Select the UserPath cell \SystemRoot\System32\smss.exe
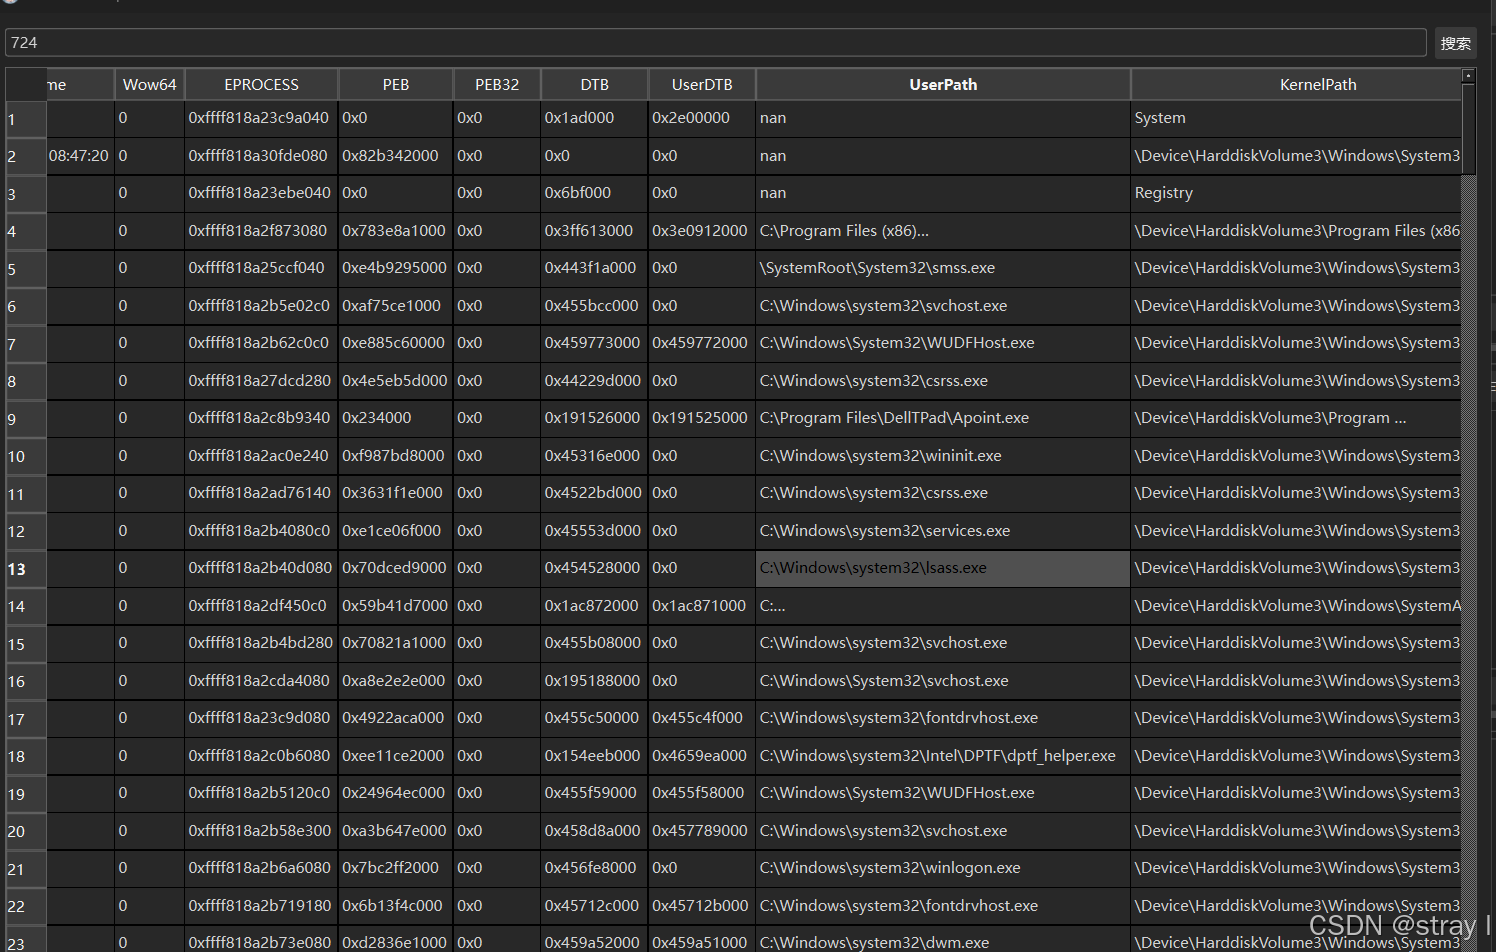Image resolution: width=1496 pixels, height=952 pixels. coord(943,268)
